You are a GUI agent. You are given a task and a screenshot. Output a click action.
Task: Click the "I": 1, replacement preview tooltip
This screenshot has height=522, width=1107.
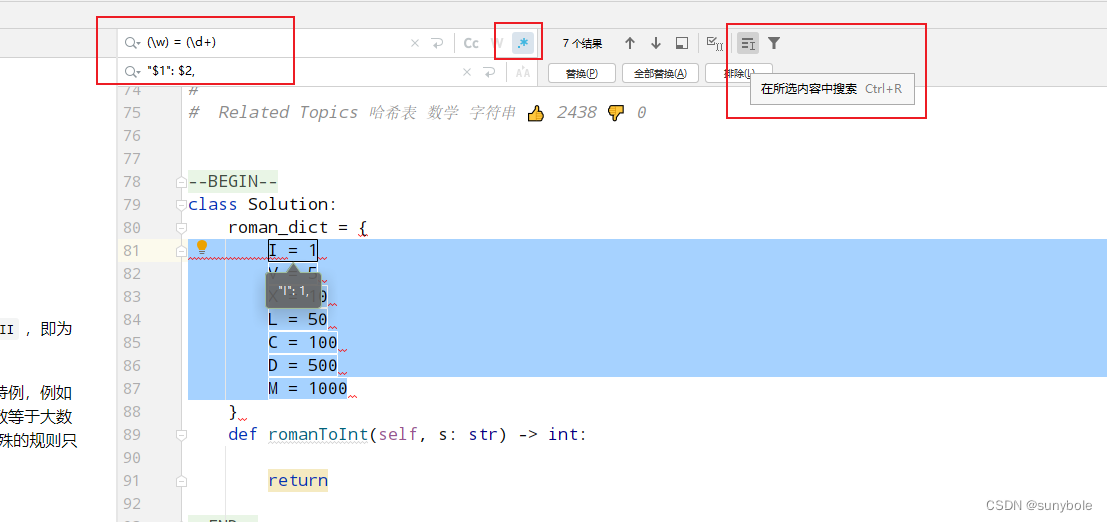293,290
